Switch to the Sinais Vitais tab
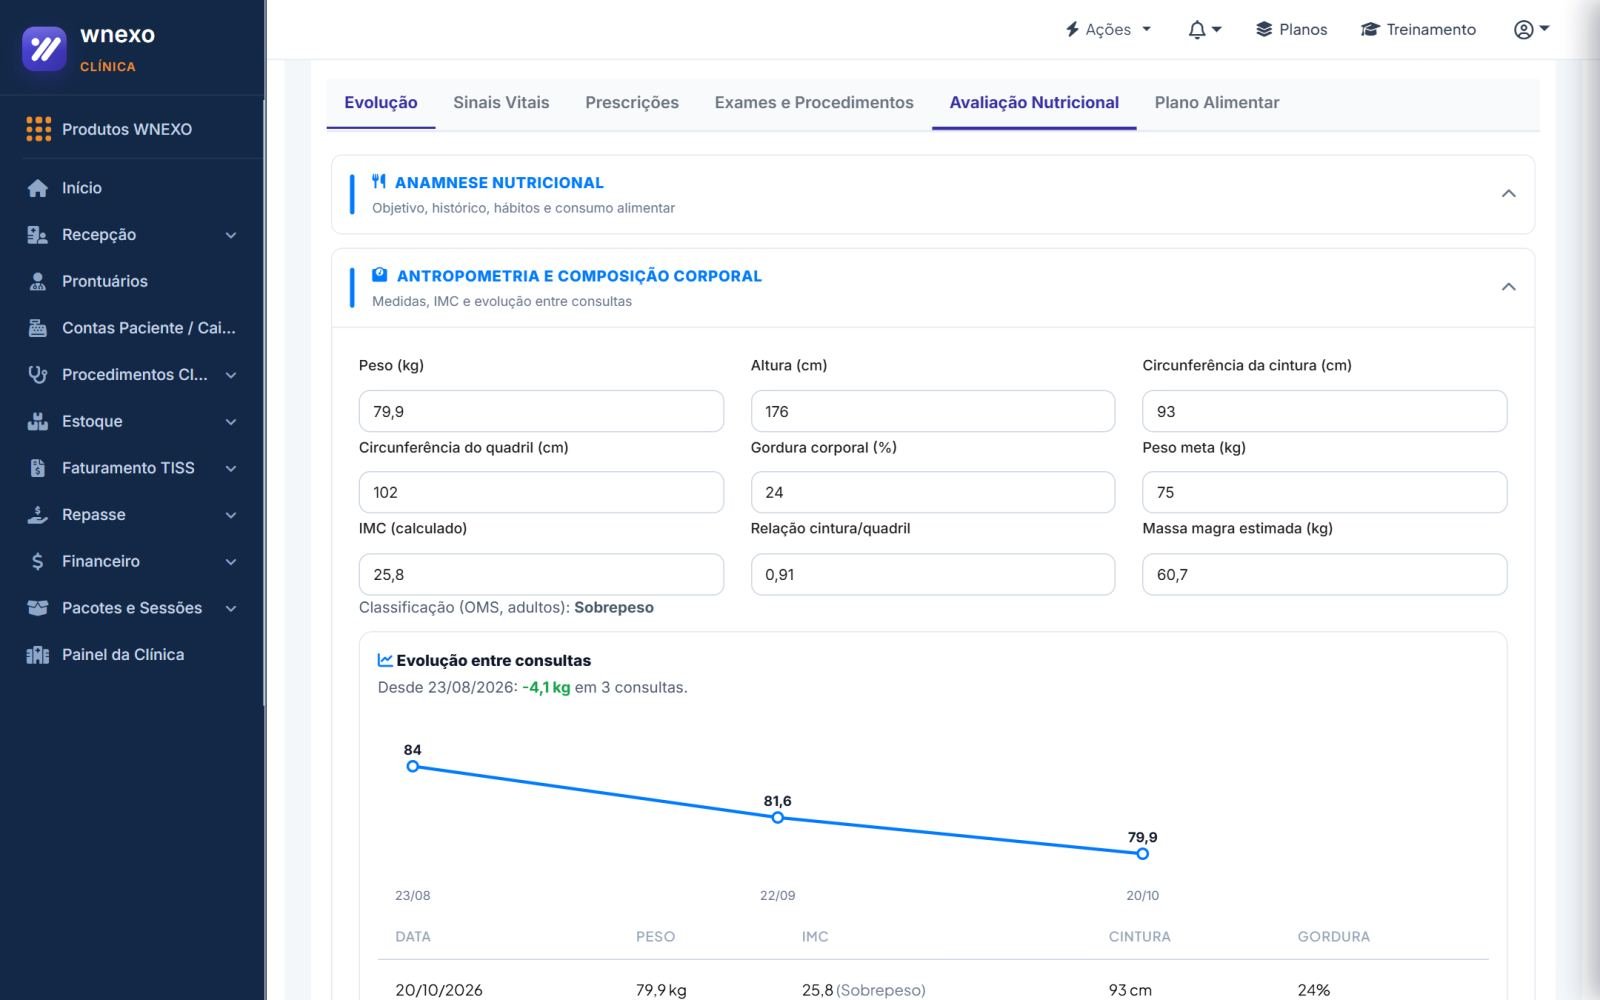This screenshot has width=1600, height=1000. click(501, 102)
